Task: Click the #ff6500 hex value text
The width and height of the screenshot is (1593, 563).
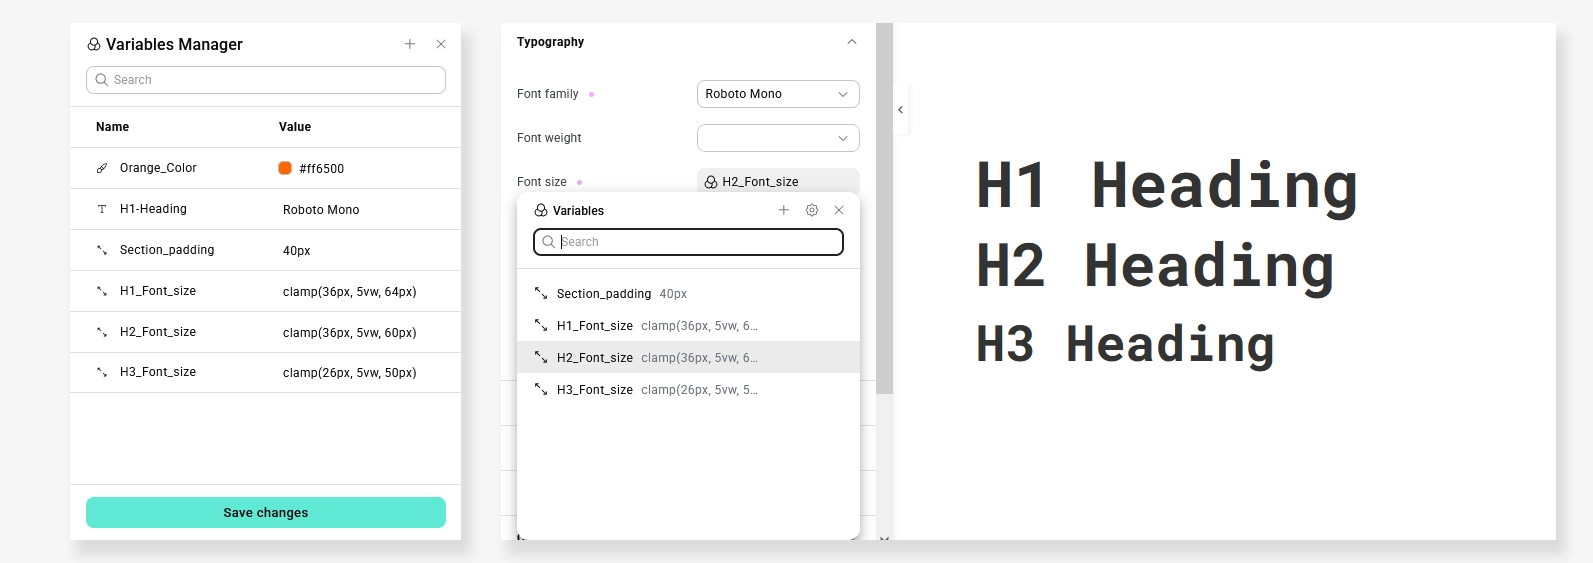Action: coord(321,169)
